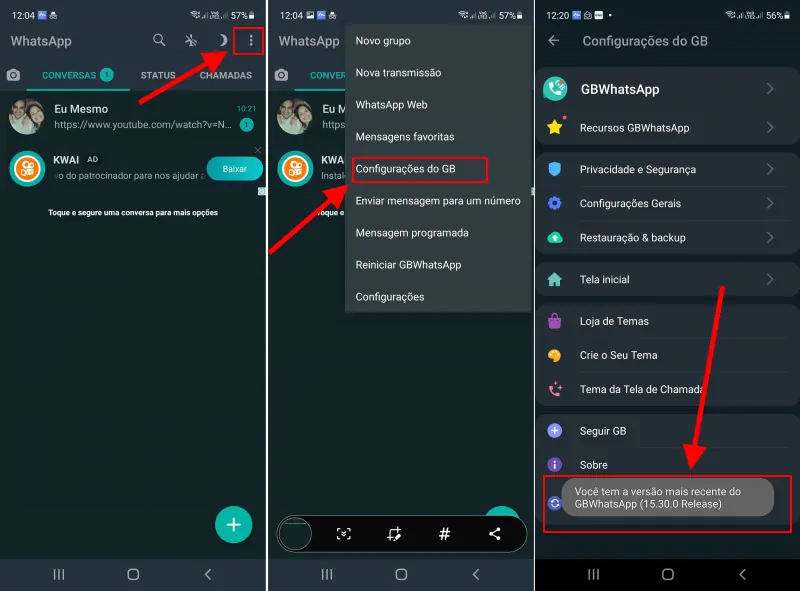The width and height of the screenshot is (800, 591).
Task: Expand the Privacidade e Segurança chevron
Action: tap(770, 169)
